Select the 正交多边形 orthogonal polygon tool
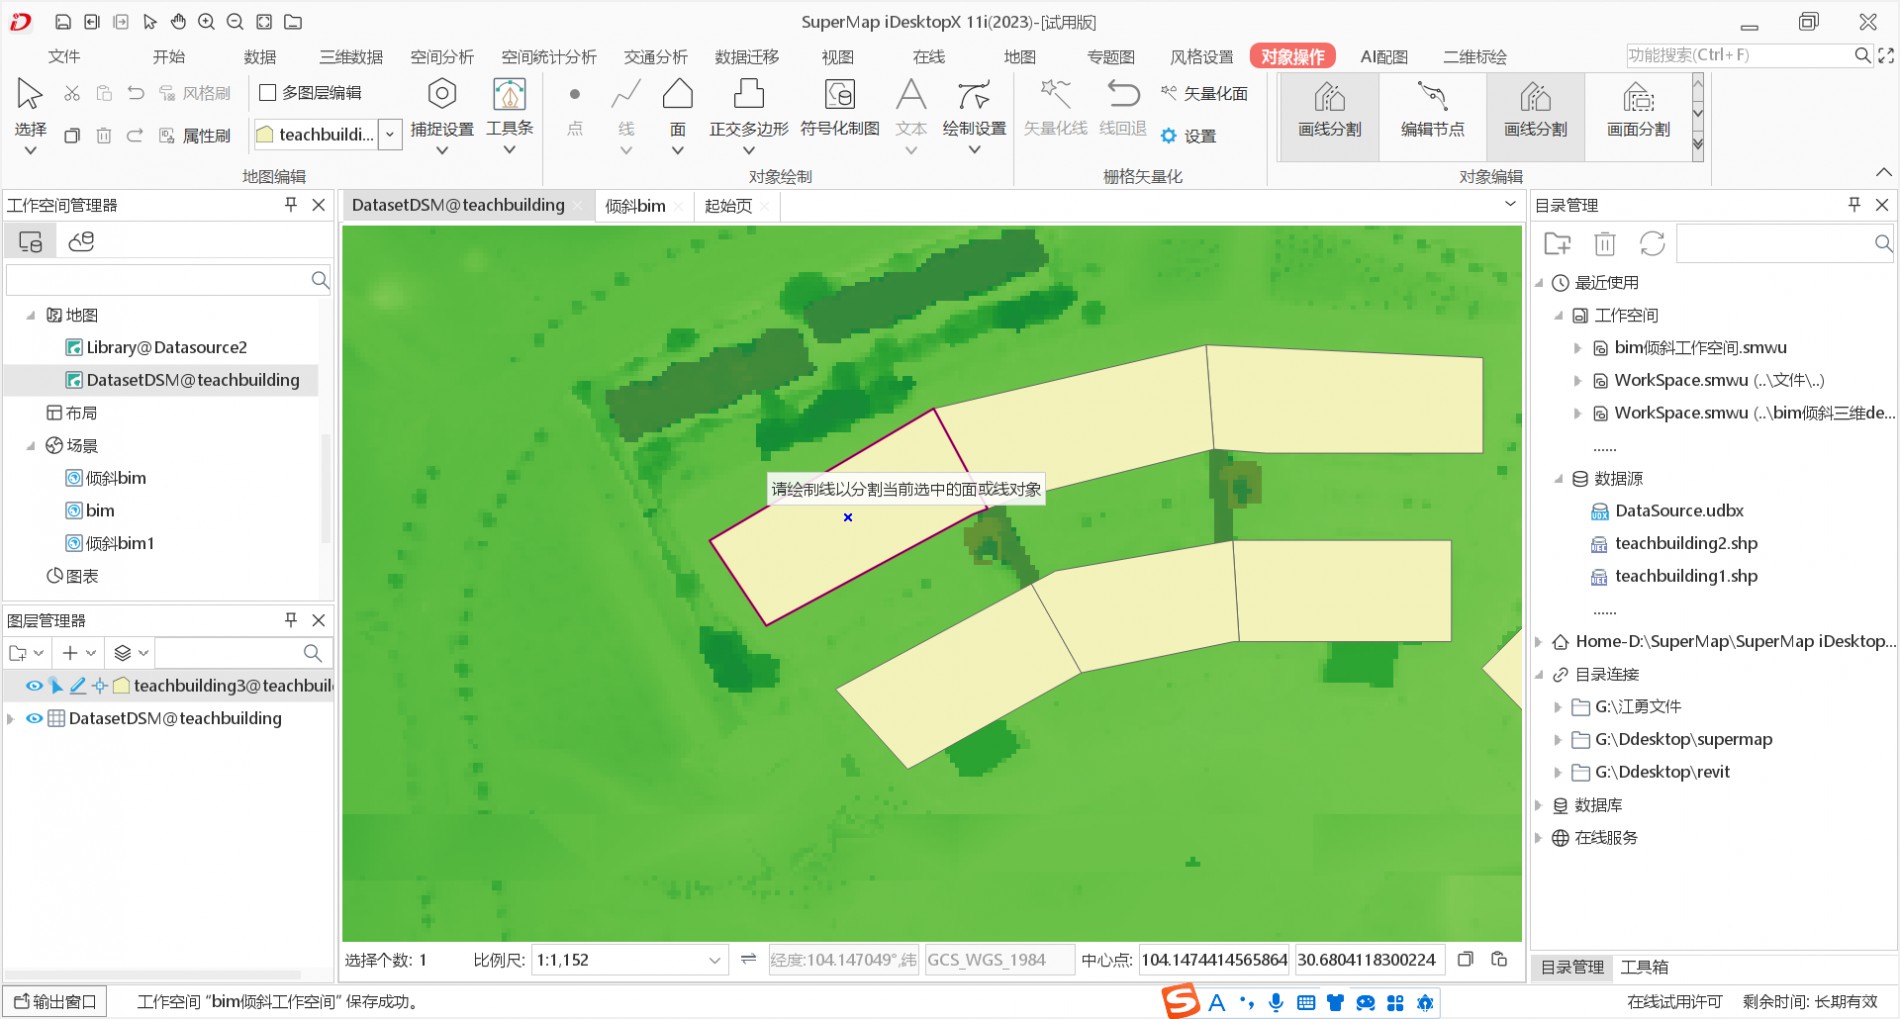 (749, 94)
